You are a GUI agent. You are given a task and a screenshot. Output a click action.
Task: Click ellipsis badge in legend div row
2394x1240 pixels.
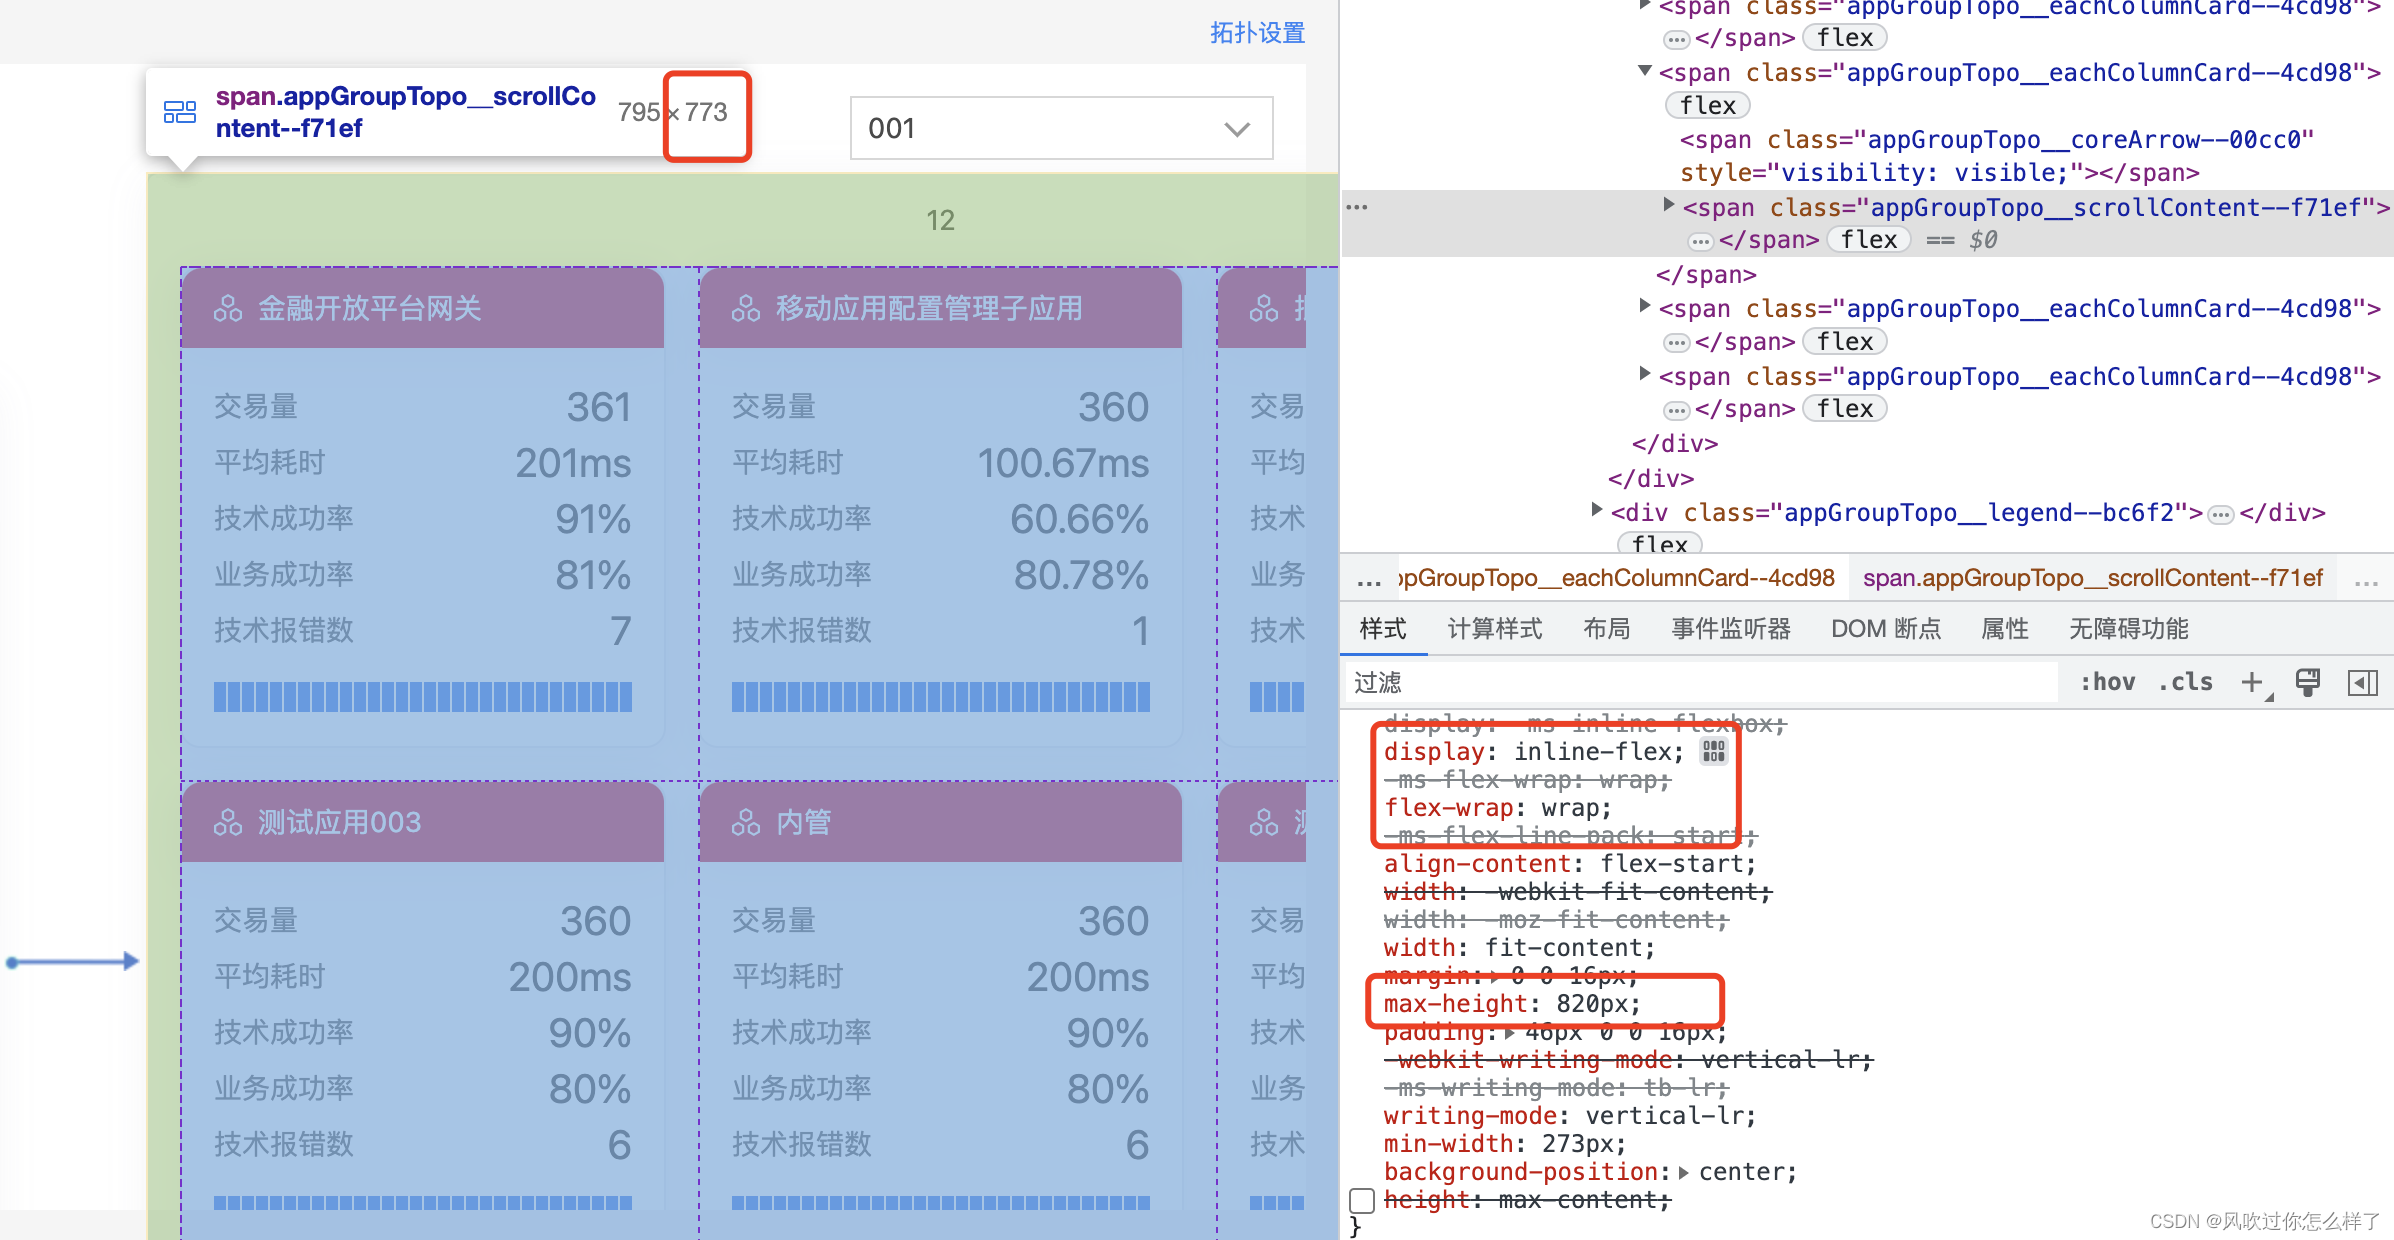(x=2220, y=515)
